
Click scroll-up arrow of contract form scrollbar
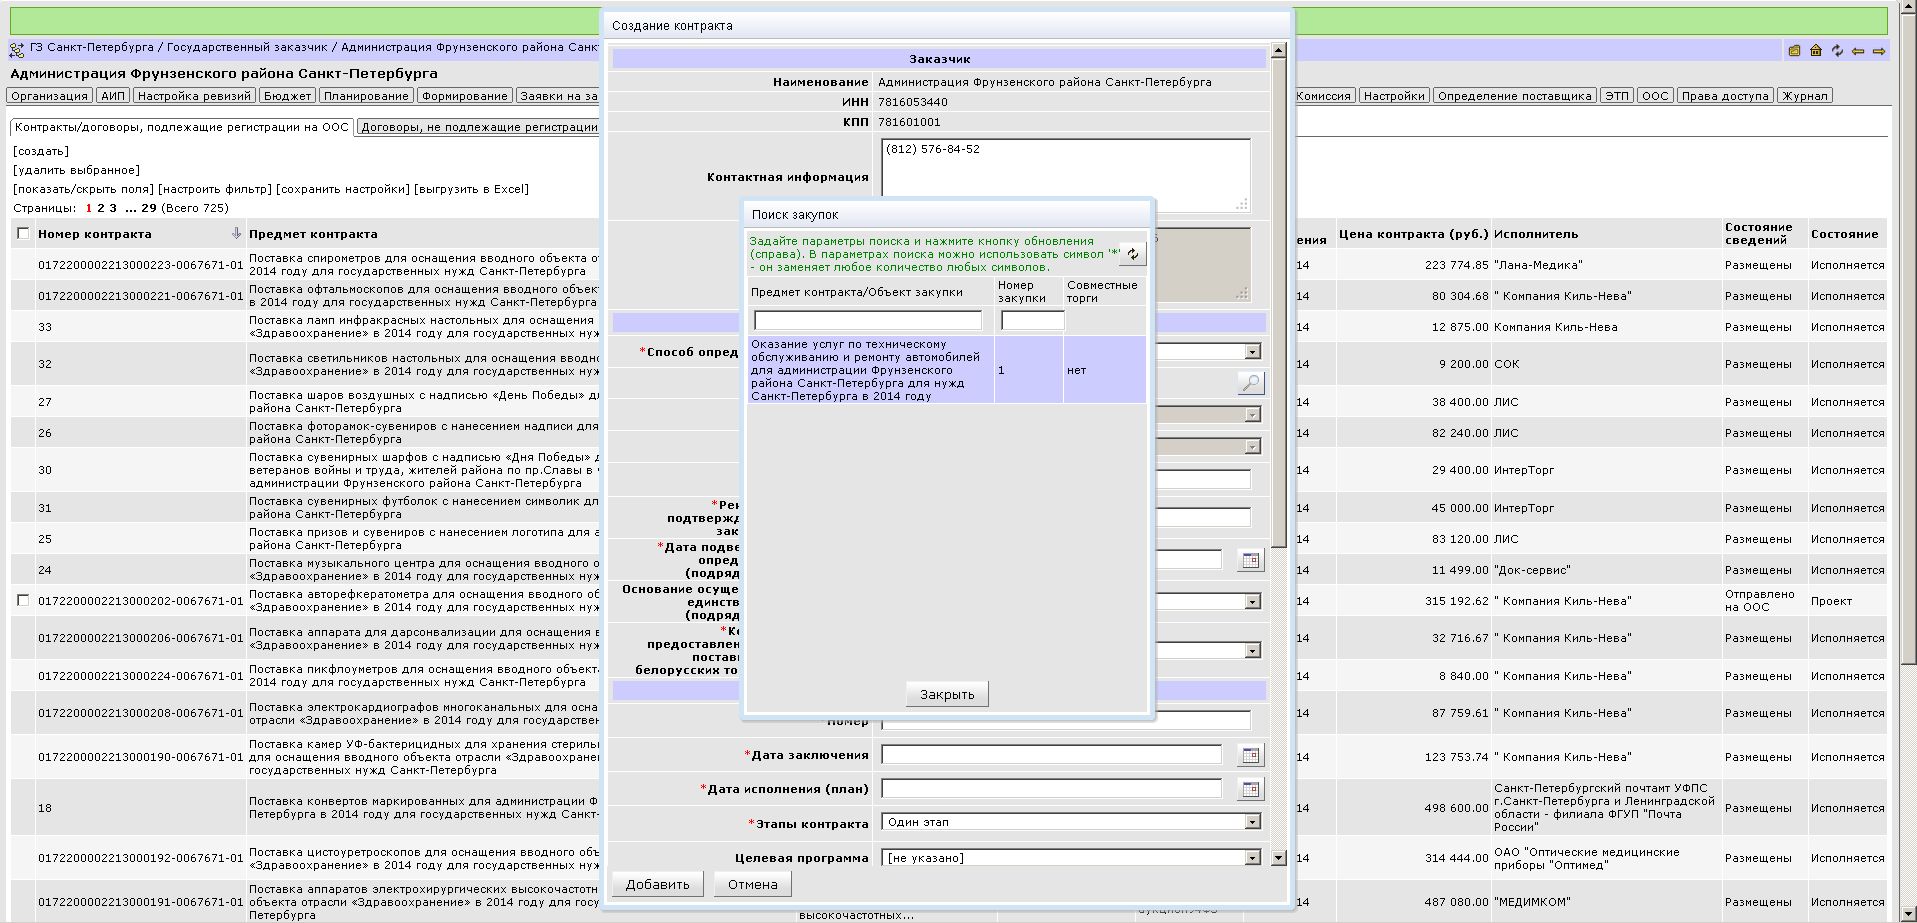1279,51
